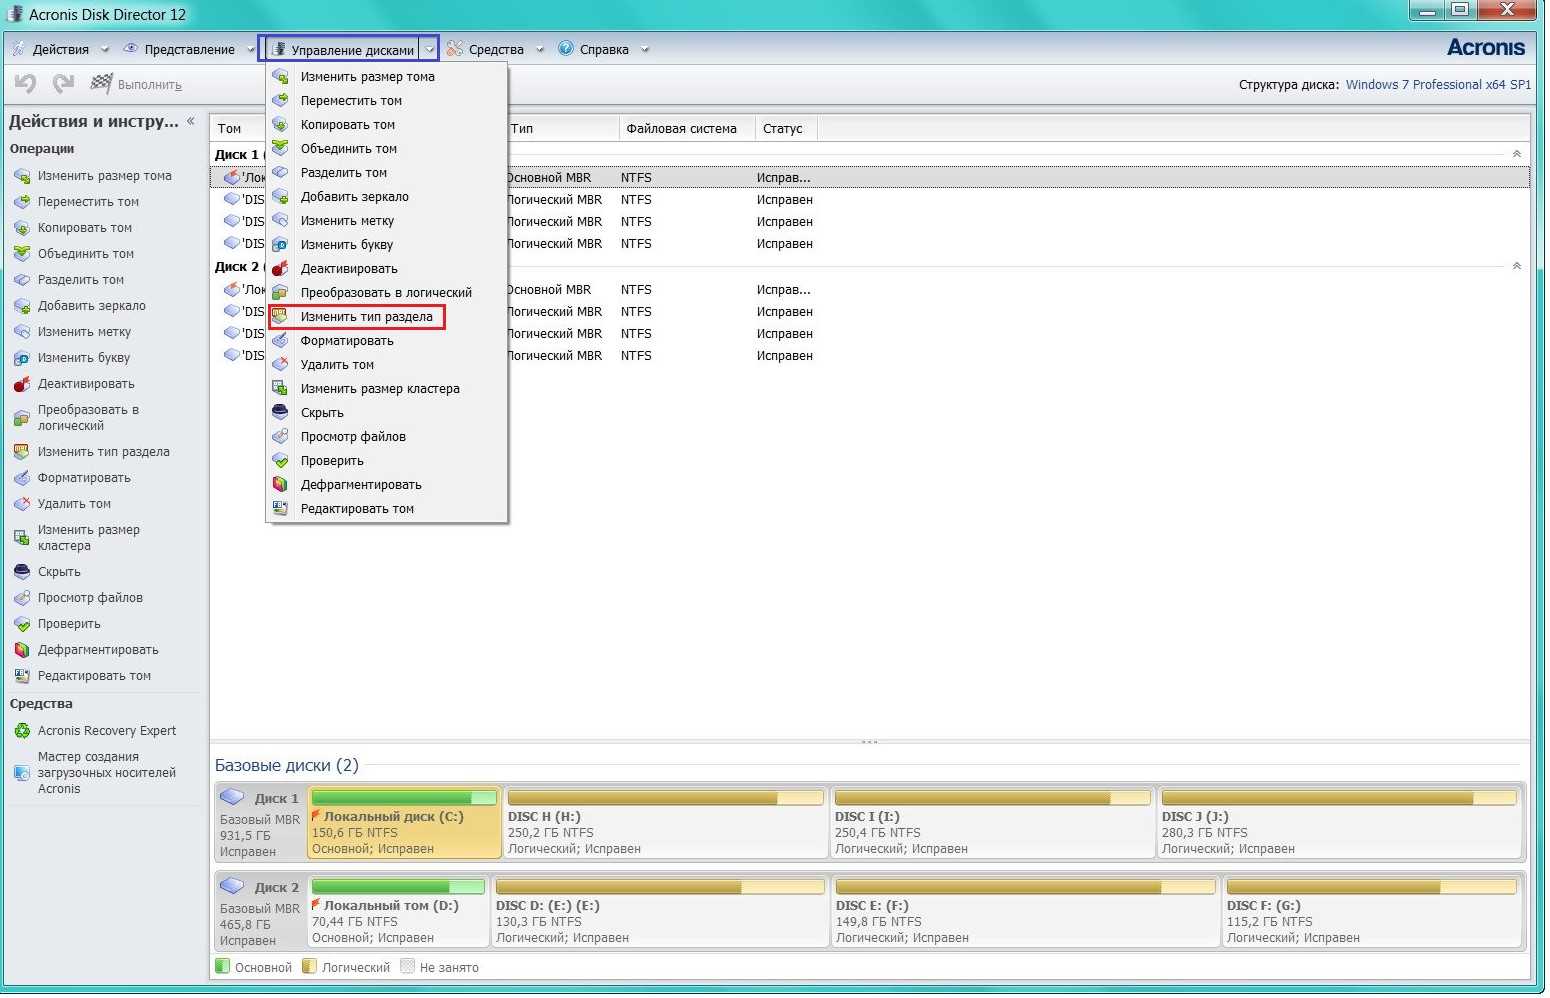This screenshot has width=1550, height=998.
Task: Open Windows 7 Professional x64 SP1 link
Action: pyautogui.click(x=1437, y=85)
